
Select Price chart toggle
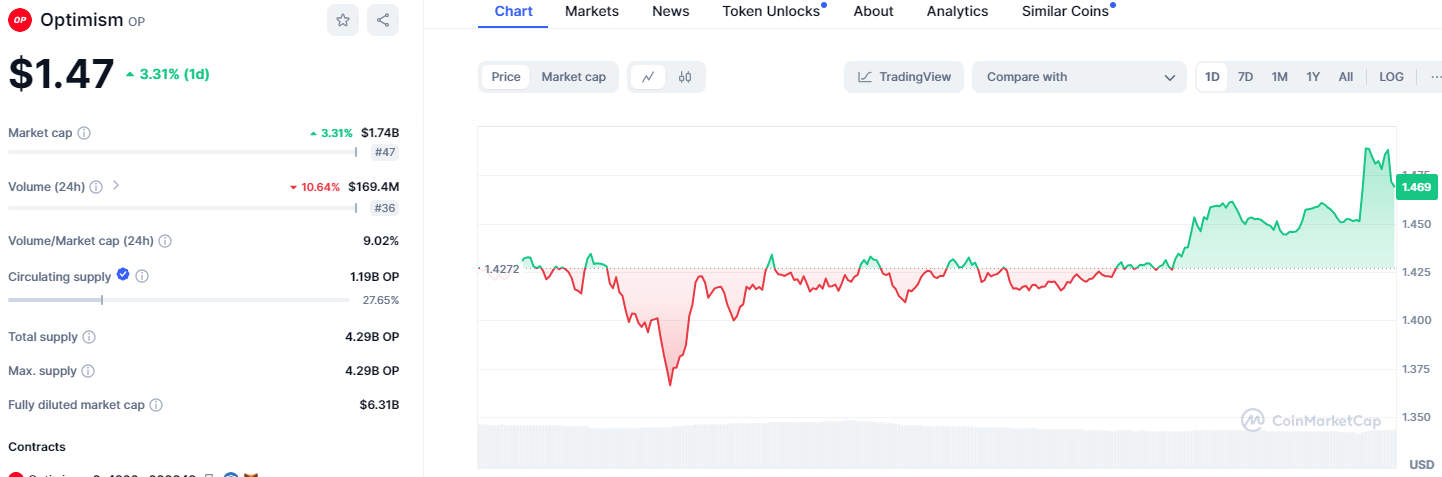pyautogui.click(x=506, y=77)
